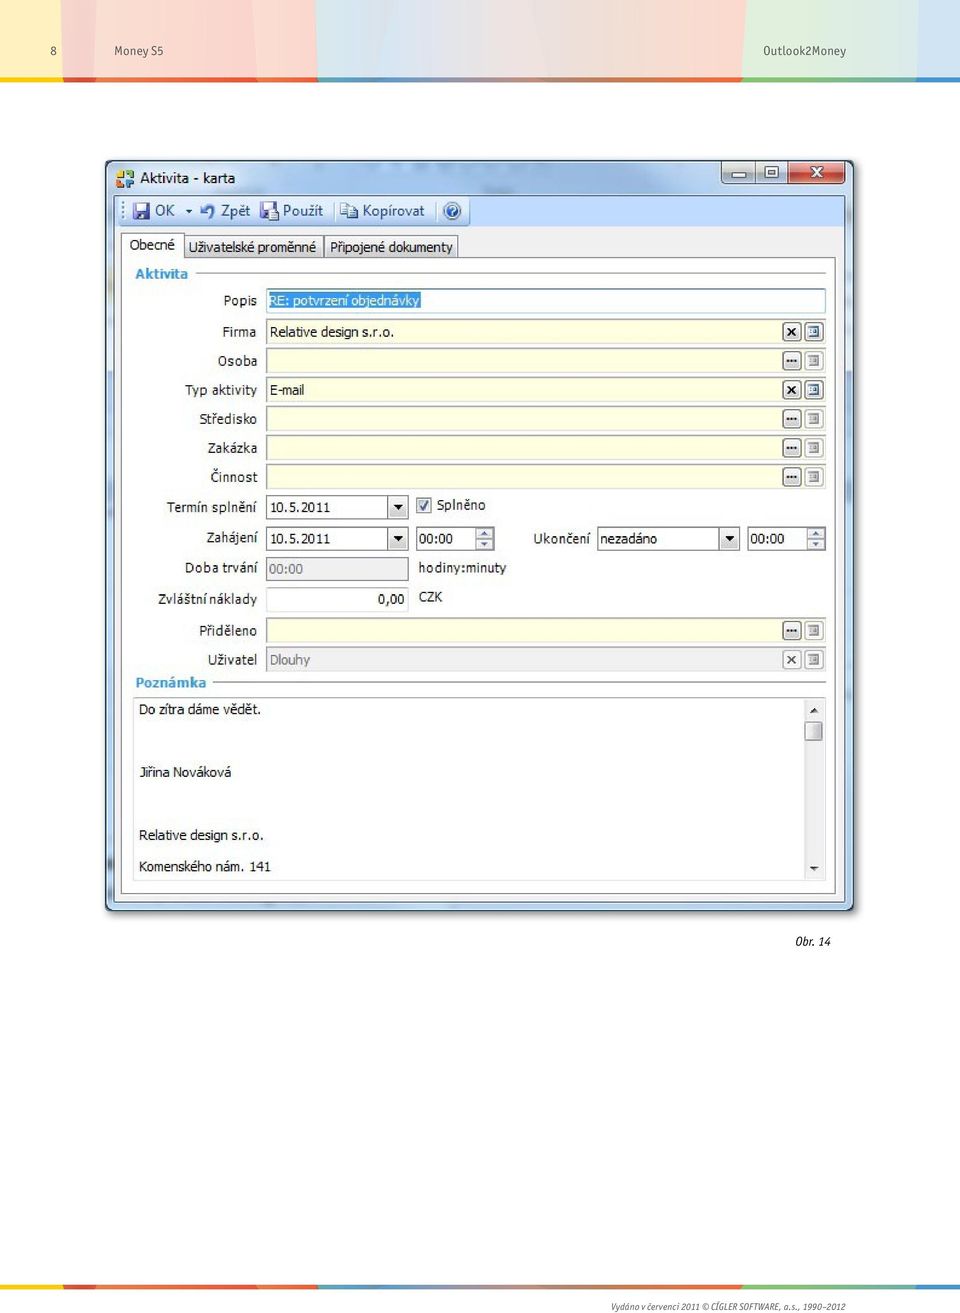Click the Aktivita - karta window icon
The width and height of the screenshot is (960, 1313).
pos(125,179)
